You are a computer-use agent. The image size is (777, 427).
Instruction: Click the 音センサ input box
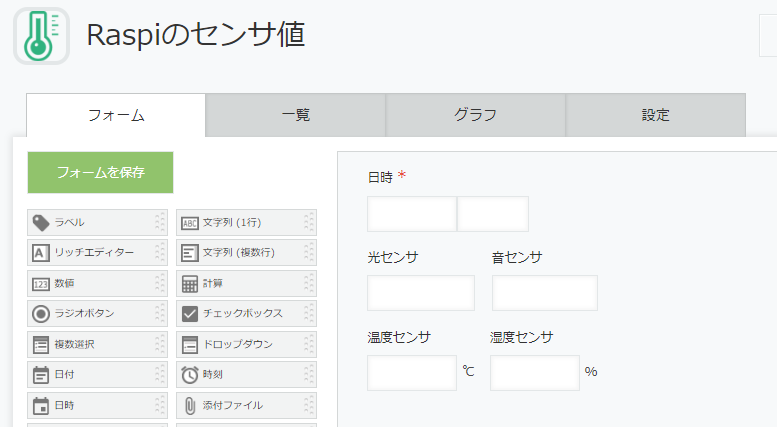[545, 293]
